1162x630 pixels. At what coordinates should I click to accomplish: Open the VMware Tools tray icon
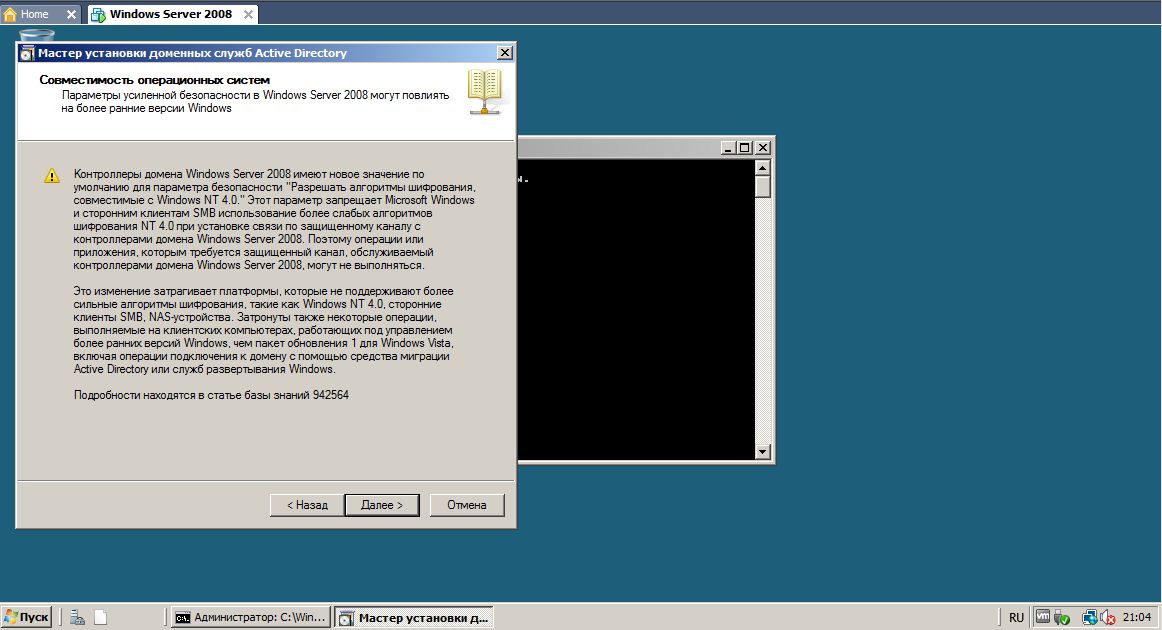(1043, 616)
